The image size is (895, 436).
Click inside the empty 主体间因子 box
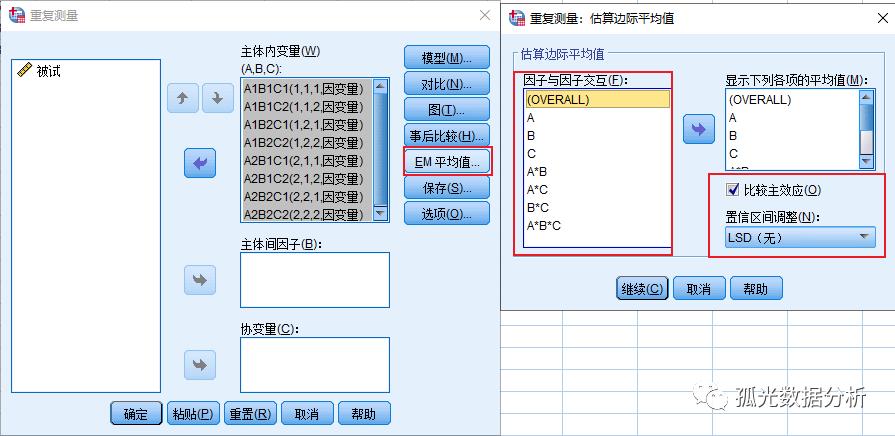pos(315,280)
